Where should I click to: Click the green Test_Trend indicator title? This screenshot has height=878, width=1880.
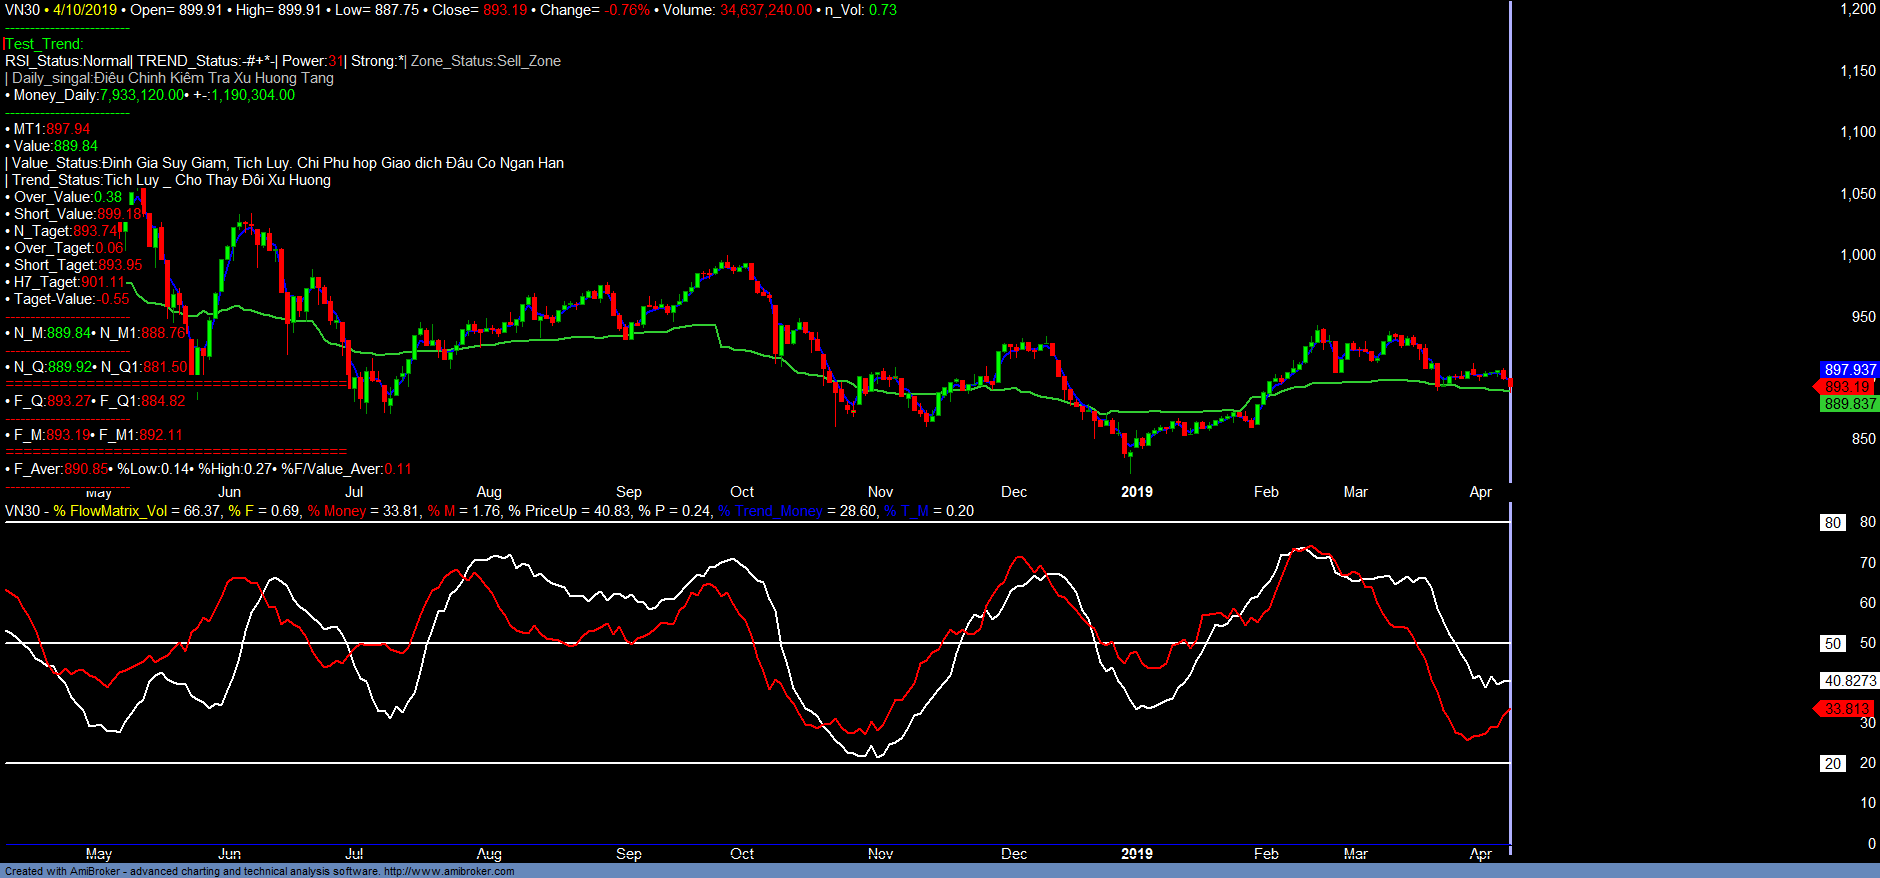[45, 44]
